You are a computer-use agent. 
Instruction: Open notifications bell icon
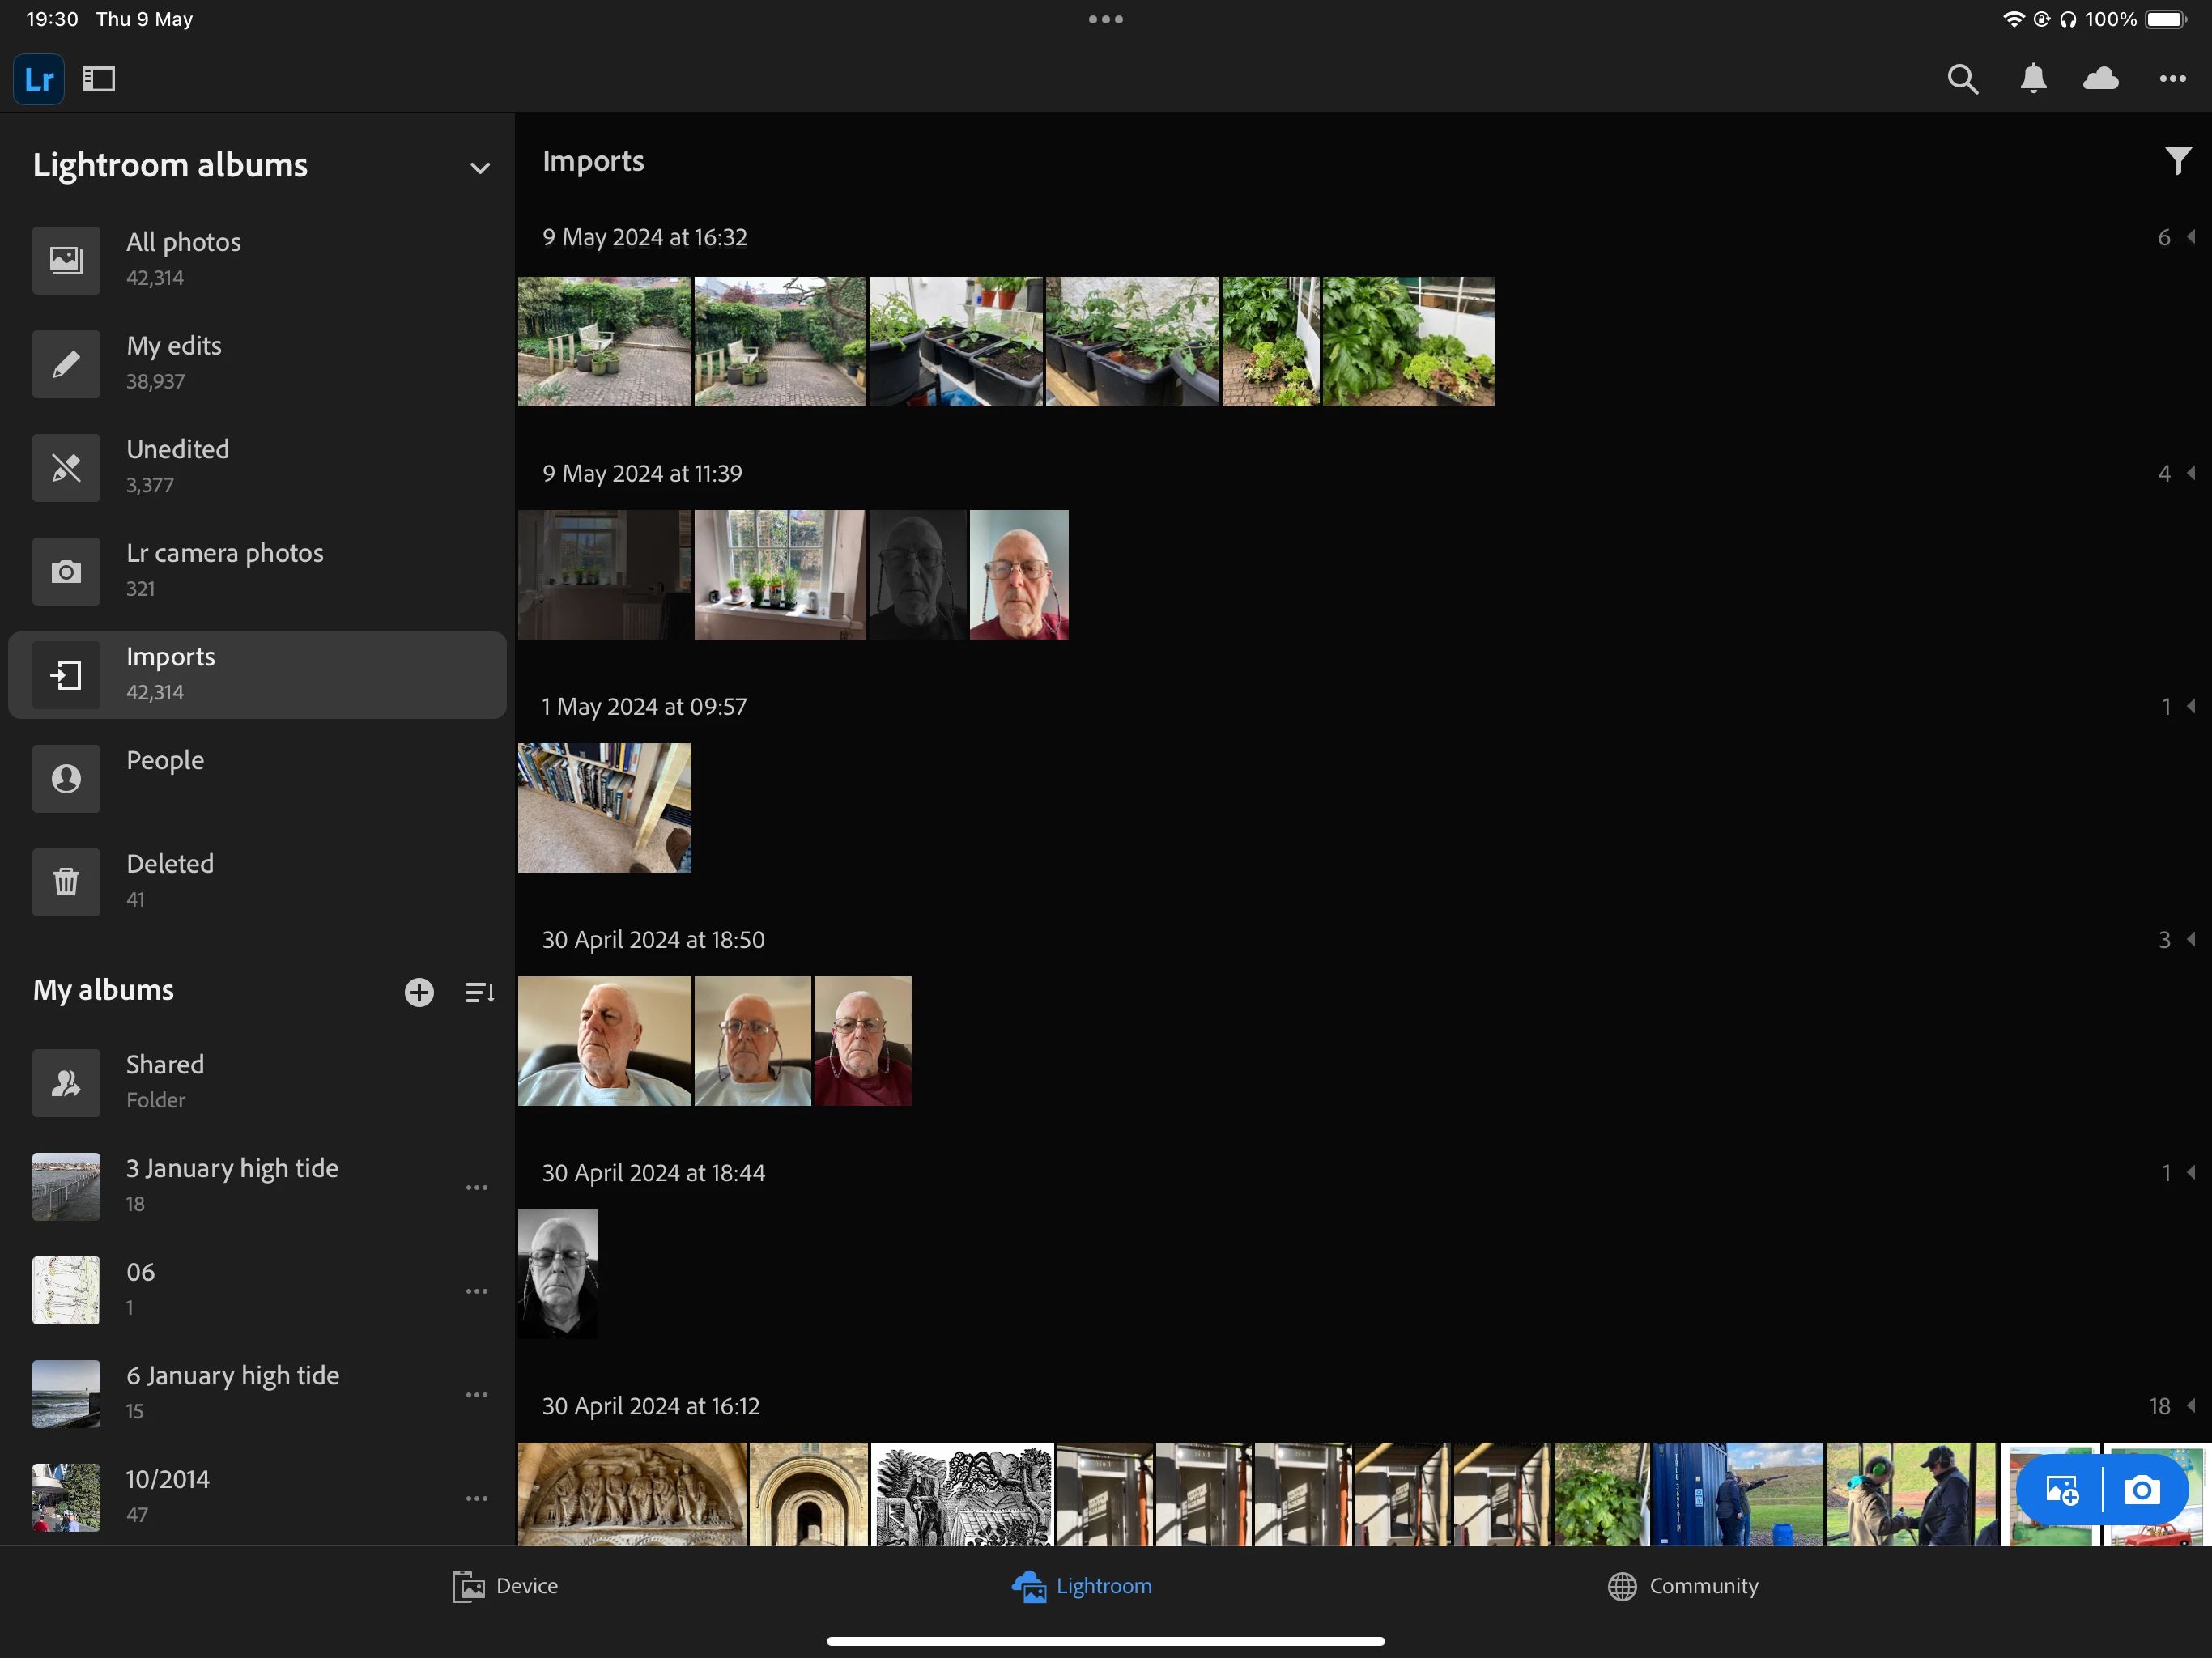pyautogui.click(x=2033, y=79)
